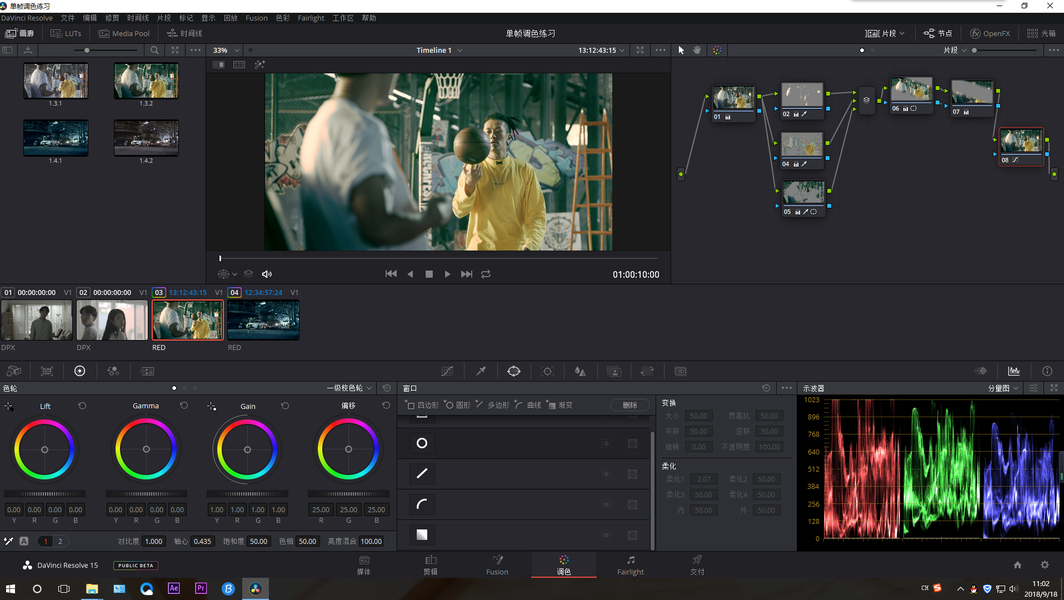Open node editor clip mode dropdown
Screen dimensions: 1064x600
[x=955, y=50]
